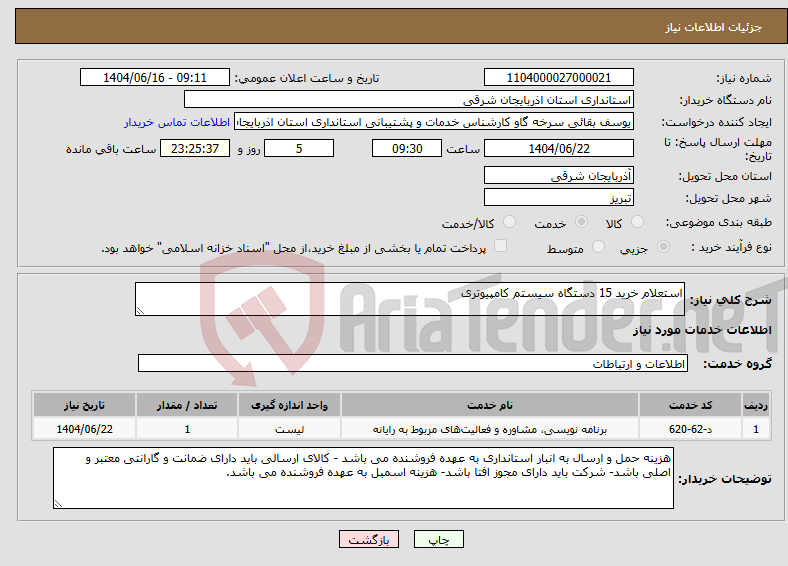788x566 pixels.
Task: Select the جزیی purchase type radio
Action: click(663, 247)
